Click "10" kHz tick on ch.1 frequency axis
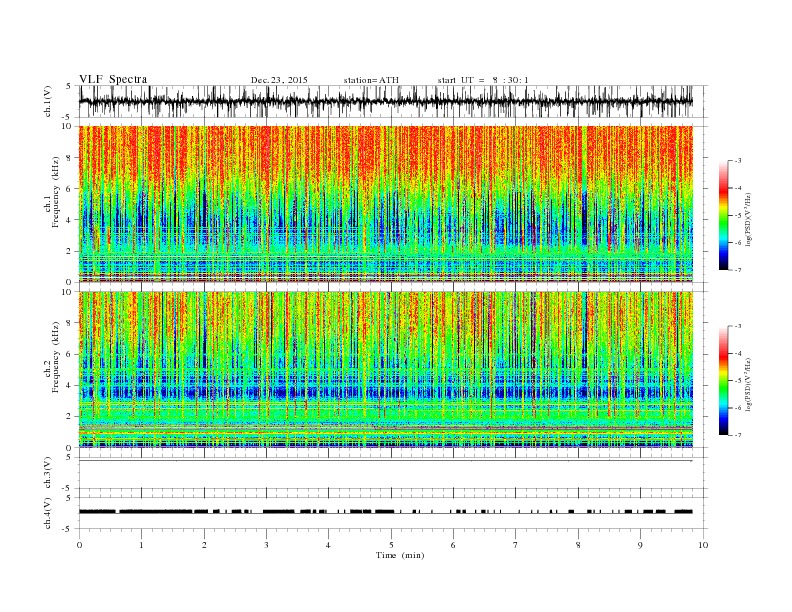Image resolution: width=792 pixels, height=612 pixels. click(x=68, y=126)
